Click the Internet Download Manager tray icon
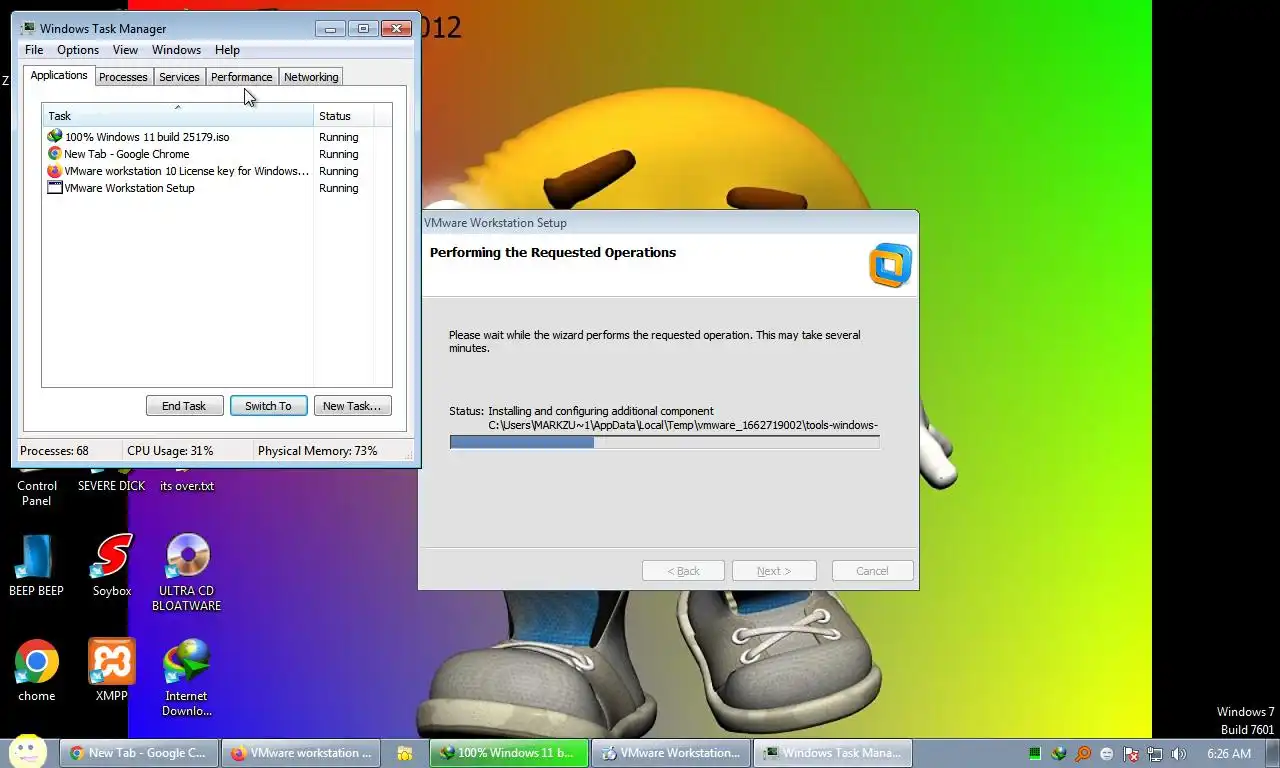 [x=1059, y=754]
